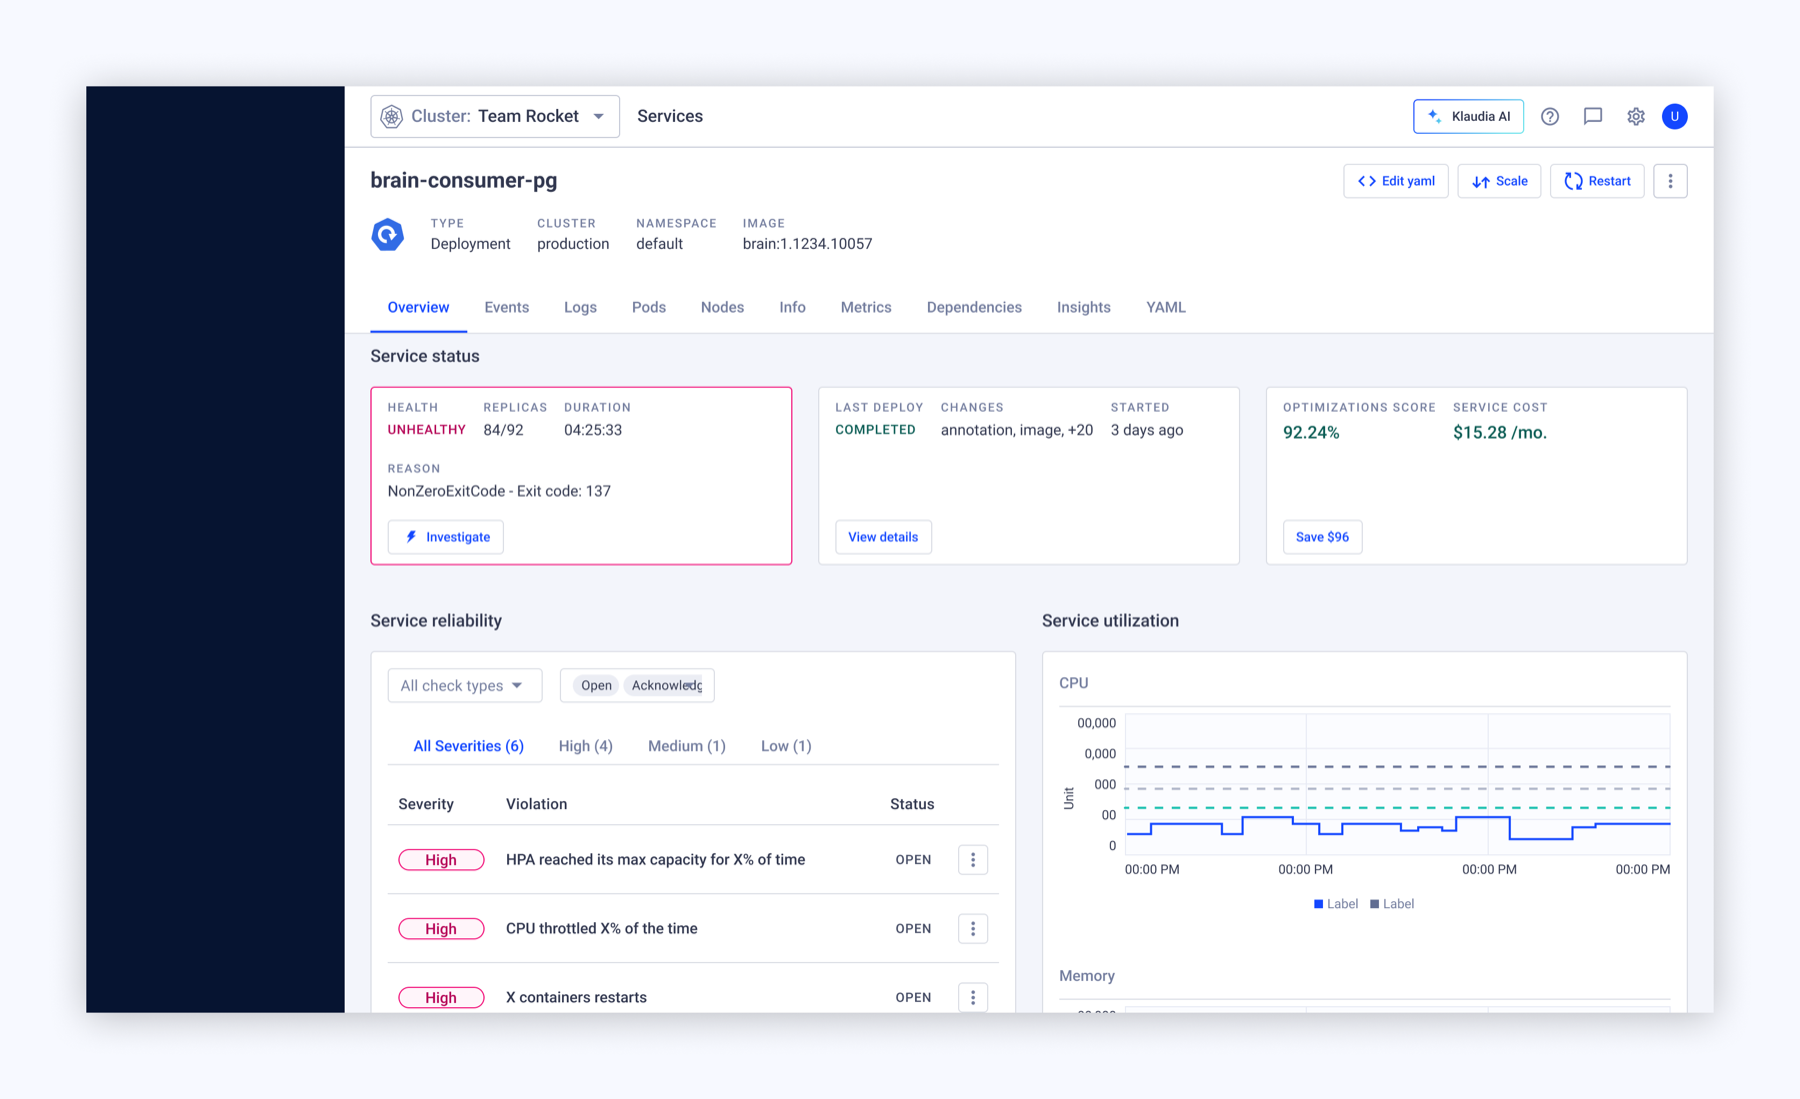The image size is (1800, 1099).
Task: Click the Edit yaml button
Action: 1396,181
